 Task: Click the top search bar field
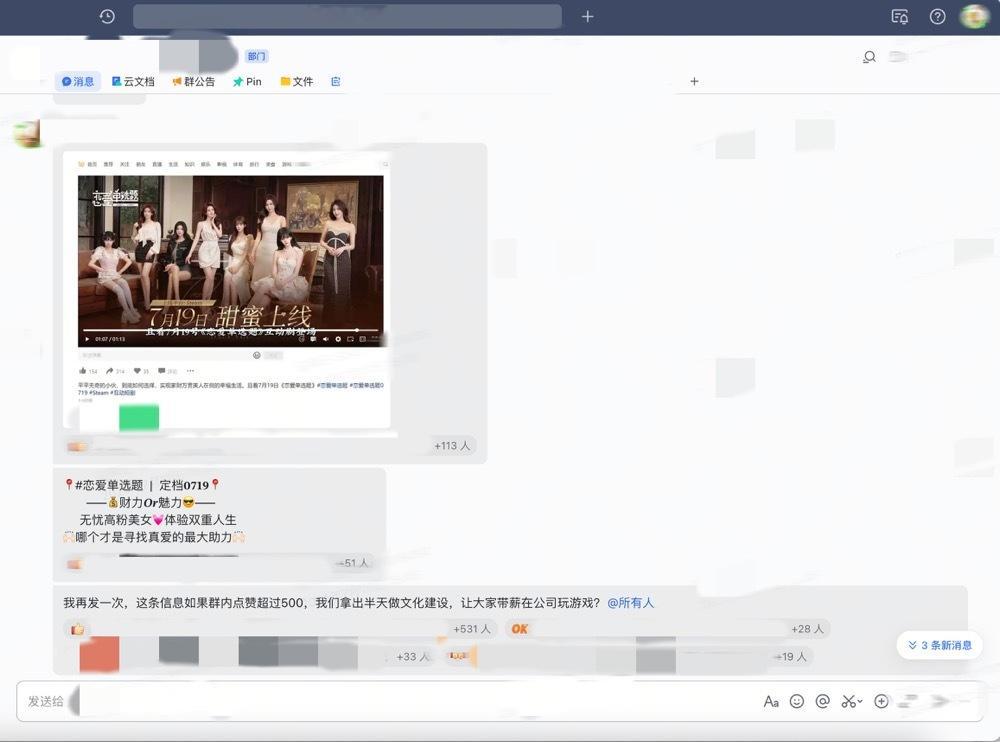[347, 17]
